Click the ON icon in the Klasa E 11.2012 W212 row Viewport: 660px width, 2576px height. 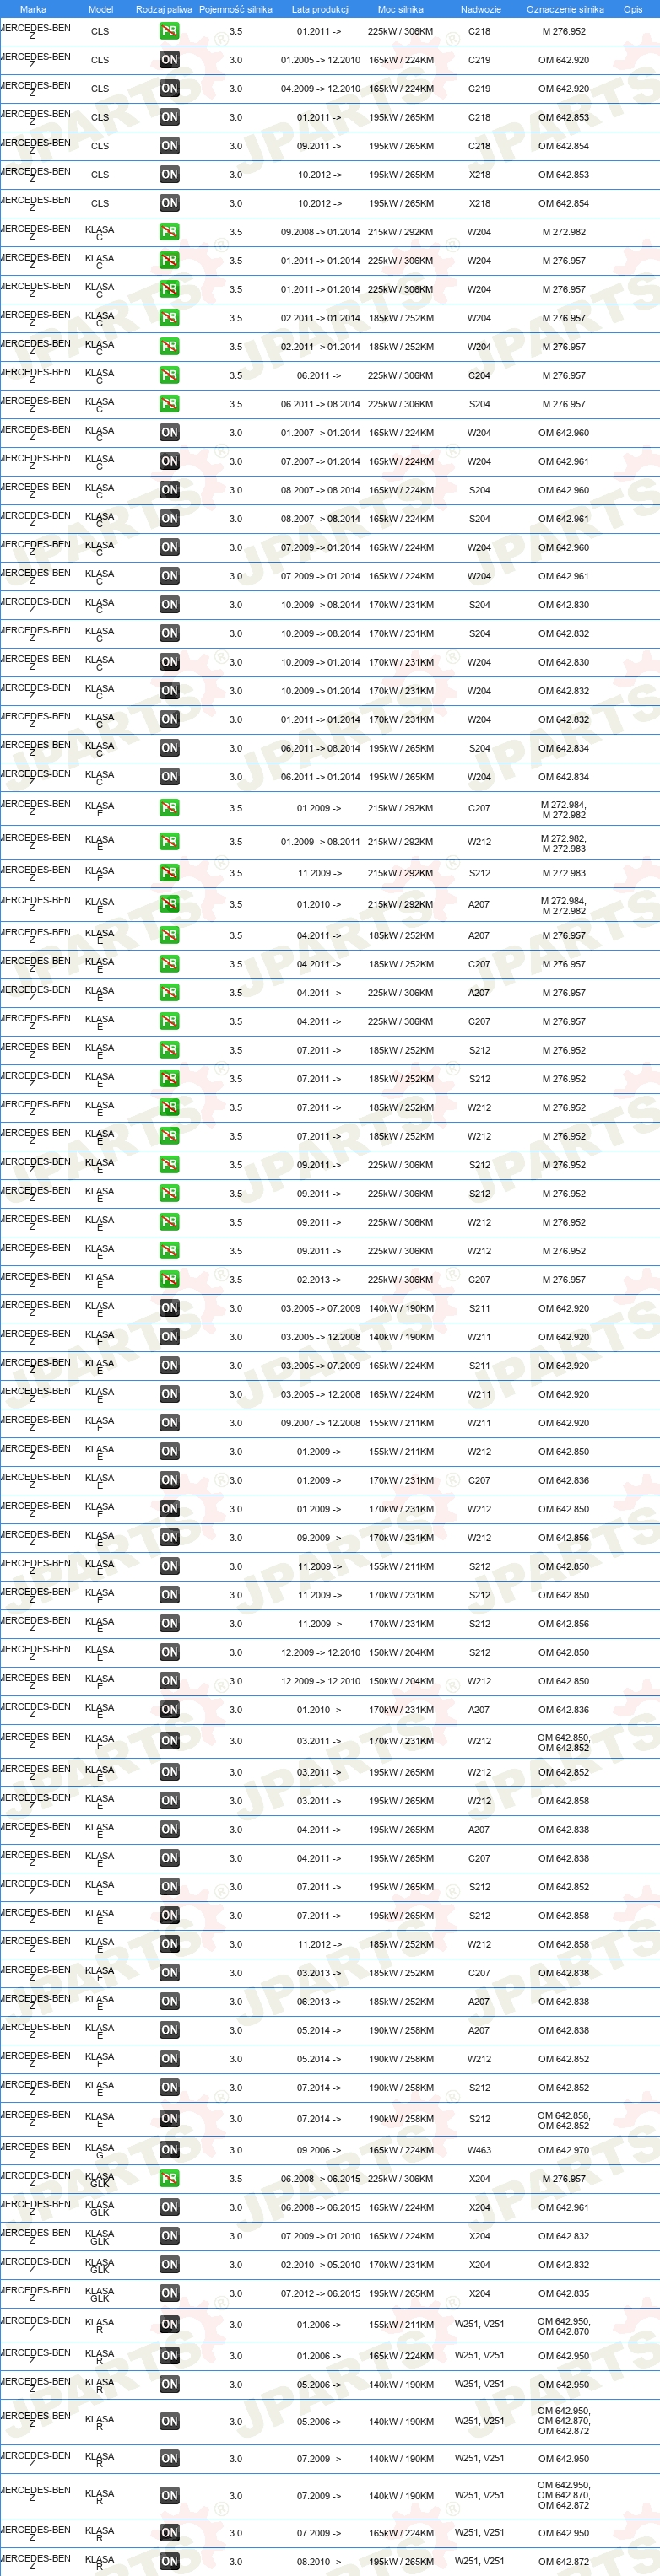coord(169,1944)
